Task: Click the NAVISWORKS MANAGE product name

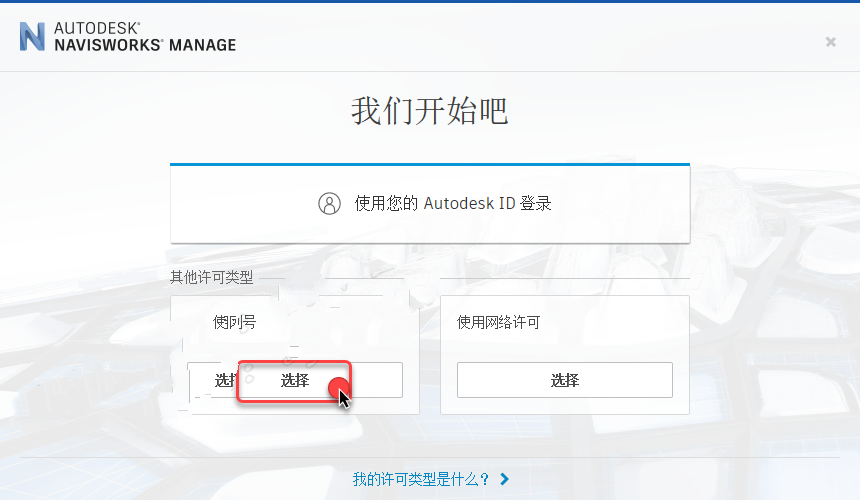Action: (145, 45)
